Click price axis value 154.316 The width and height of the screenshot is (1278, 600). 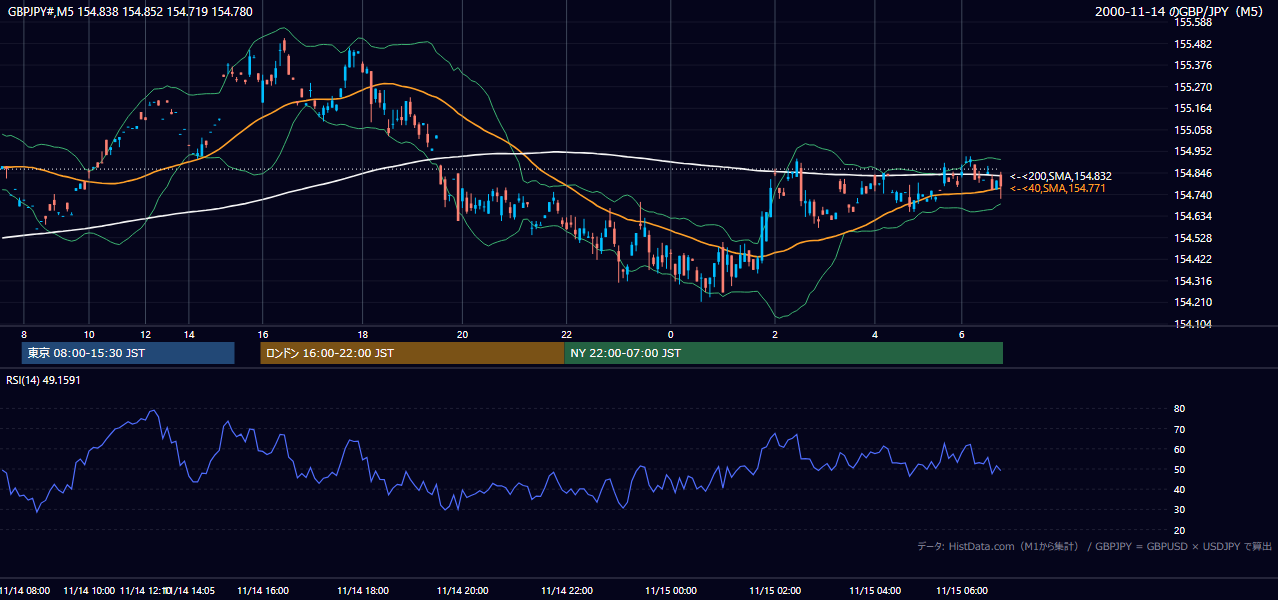point(1192,281)
